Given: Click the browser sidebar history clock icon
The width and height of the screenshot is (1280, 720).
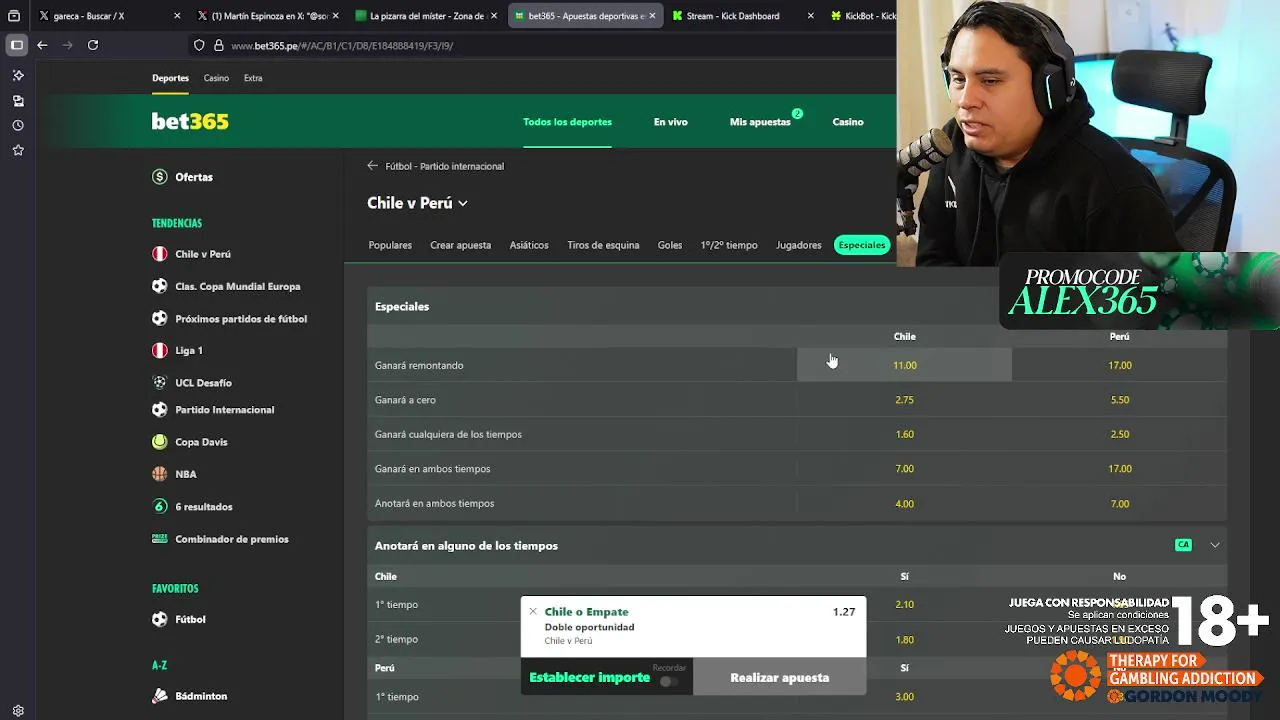Looking at the screenshot, I should point(18,125).
